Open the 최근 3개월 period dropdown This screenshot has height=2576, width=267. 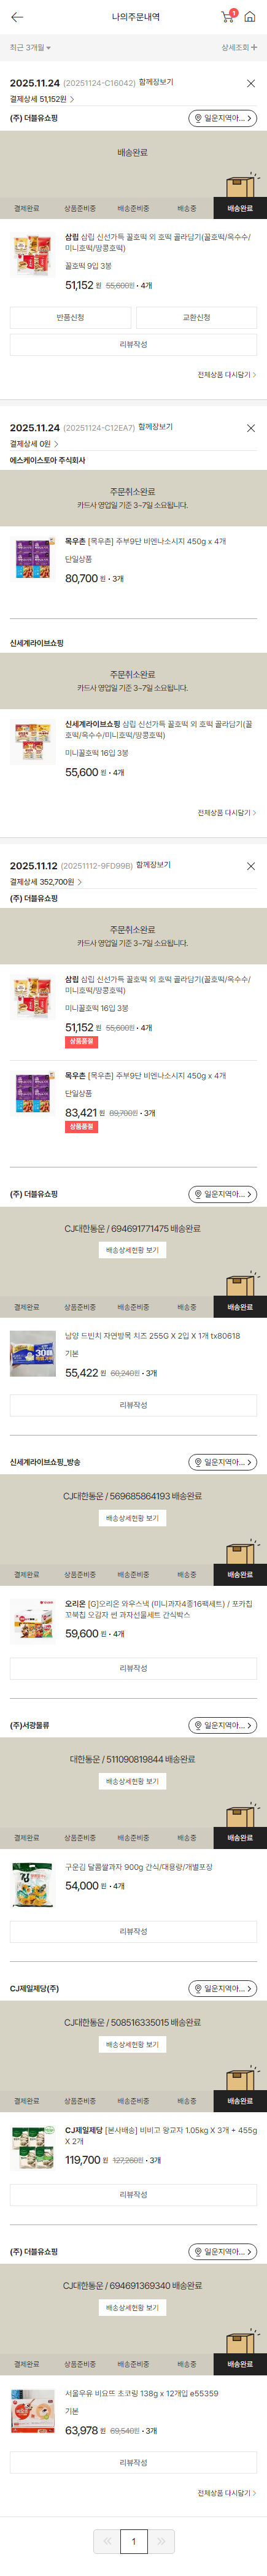(x=30, y=48)
